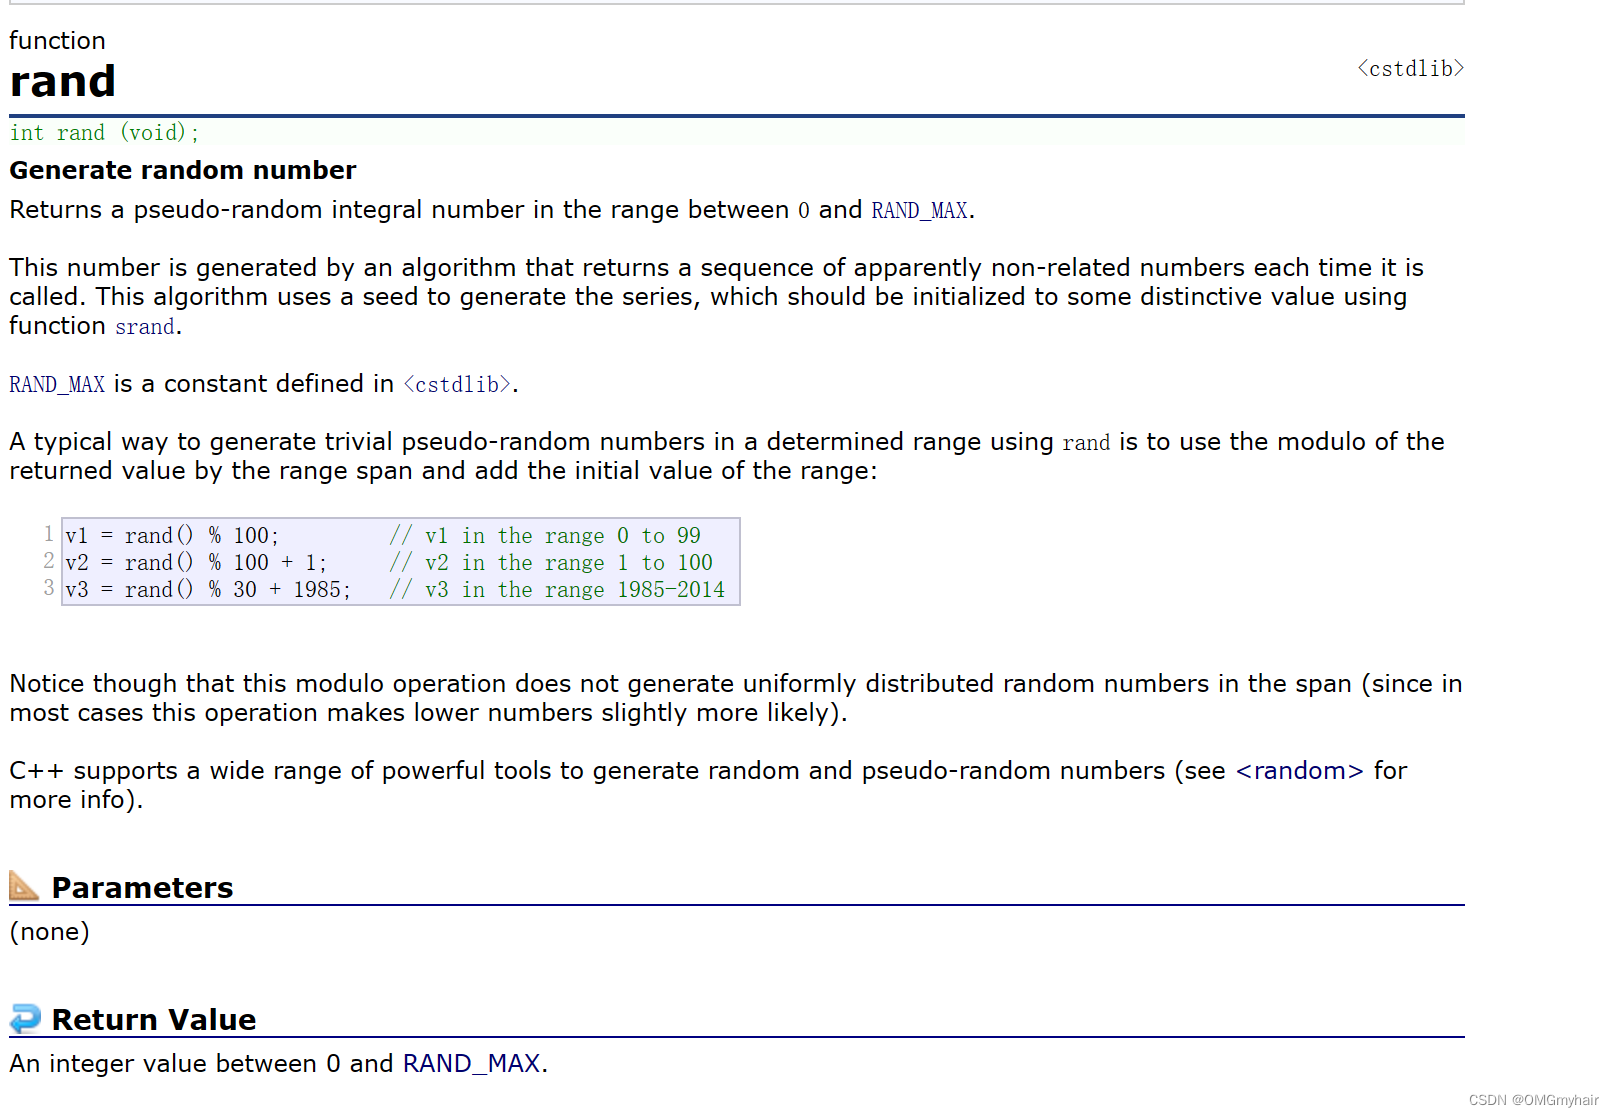Viewport: 1614px width, 1117px height.
Task: Click comment '// v3 in the range 1985-2014'
Action: 557,590
